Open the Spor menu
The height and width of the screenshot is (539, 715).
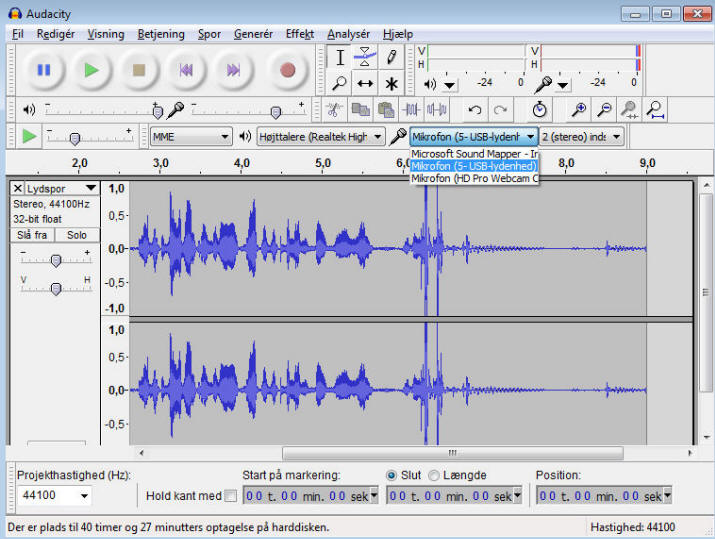coord(209,34)
